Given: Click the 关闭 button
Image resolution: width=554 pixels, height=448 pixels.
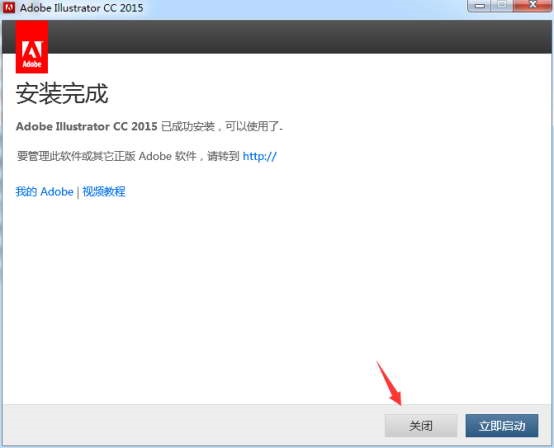Looking at the screenshot, I should 420,426.
